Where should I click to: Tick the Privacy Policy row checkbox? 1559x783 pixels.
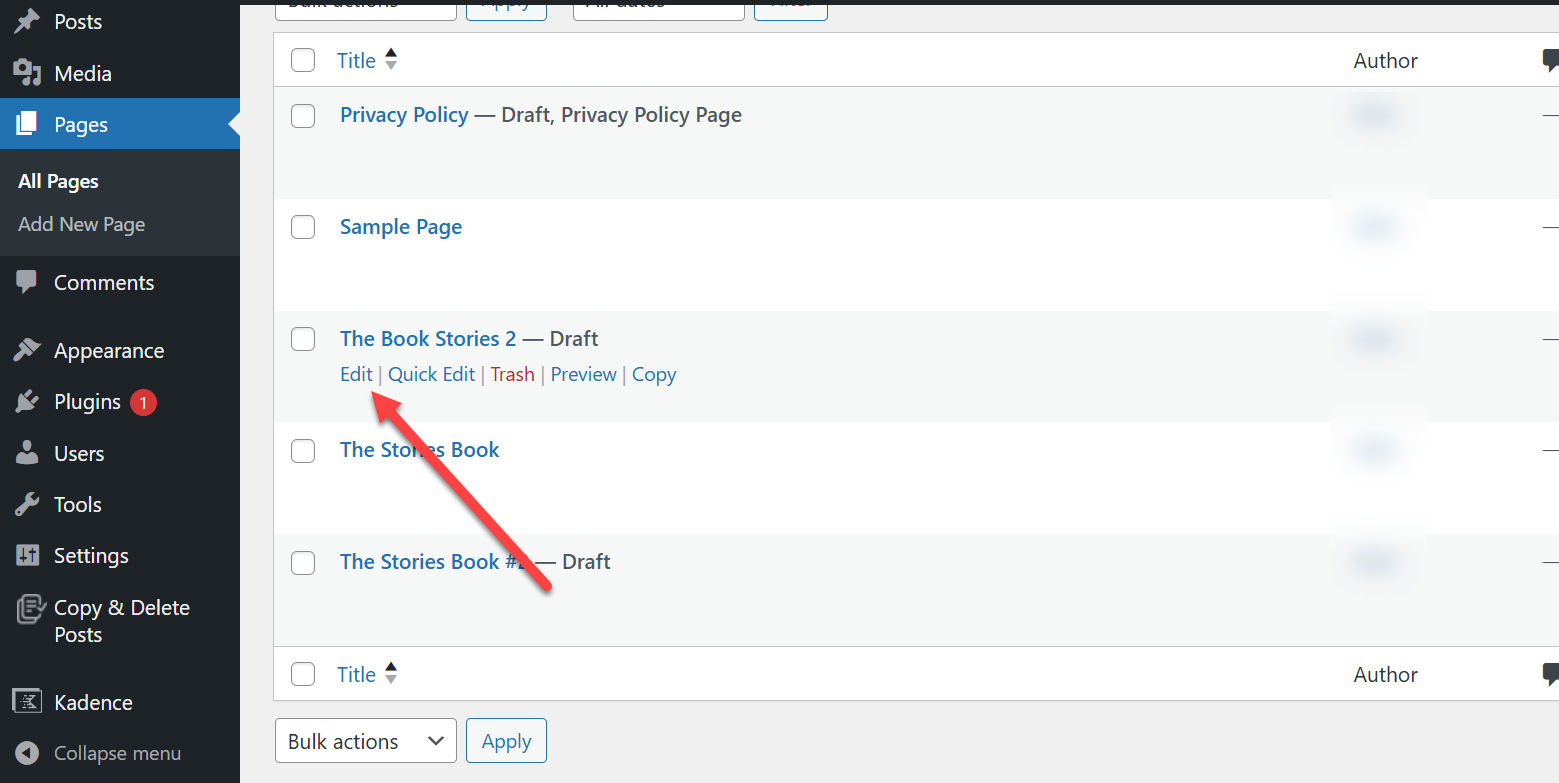point(303,115)
